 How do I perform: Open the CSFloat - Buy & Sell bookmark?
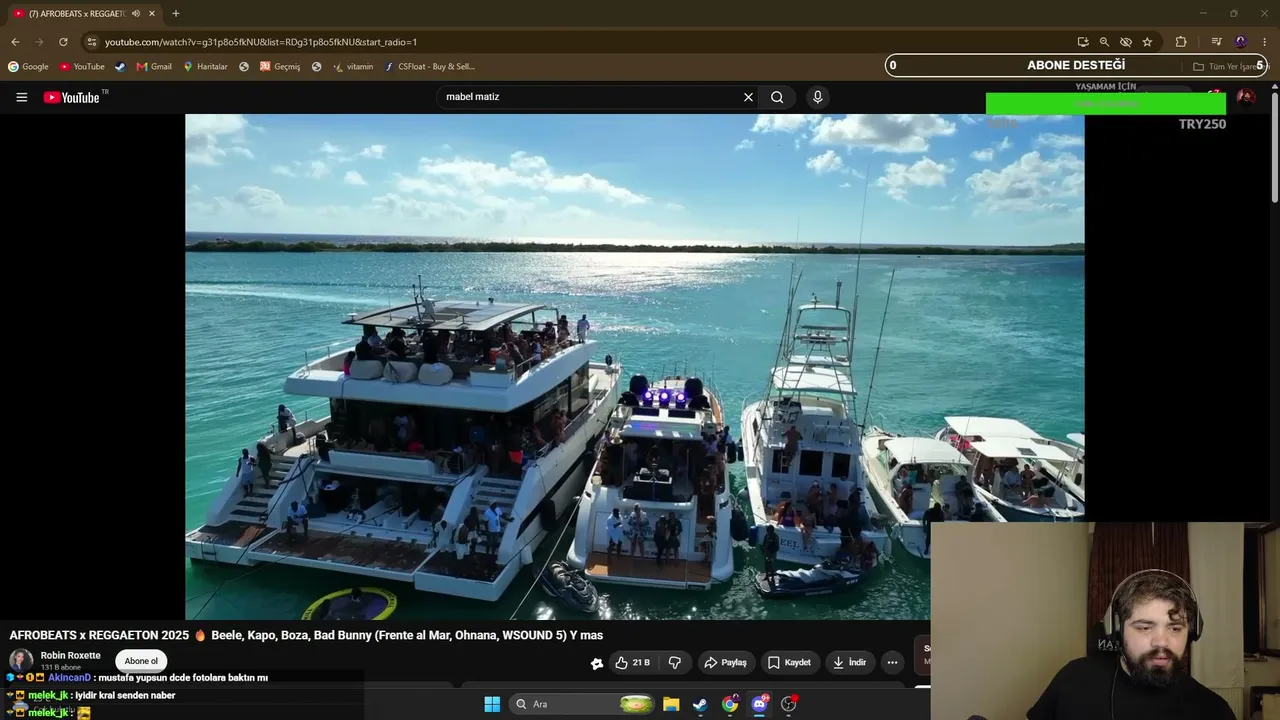pos(430,67)
